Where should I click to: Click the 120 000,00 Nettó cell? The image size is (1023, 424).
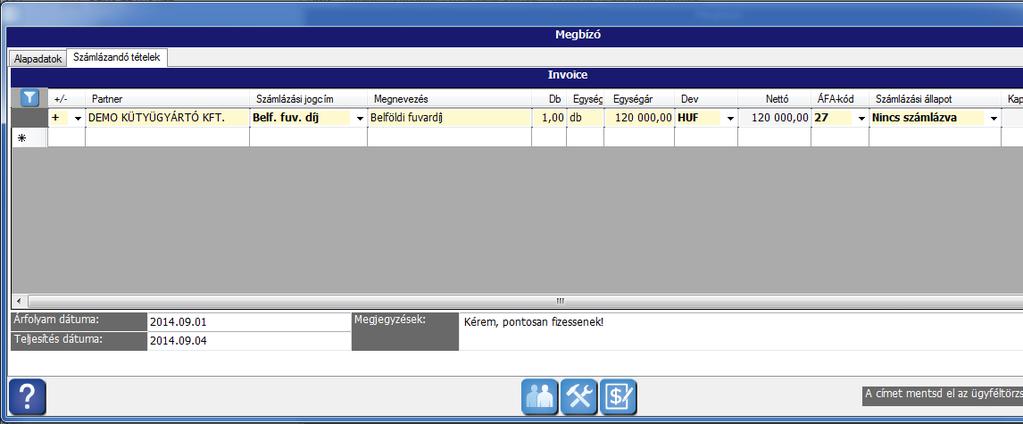click(x=774, y=118)
